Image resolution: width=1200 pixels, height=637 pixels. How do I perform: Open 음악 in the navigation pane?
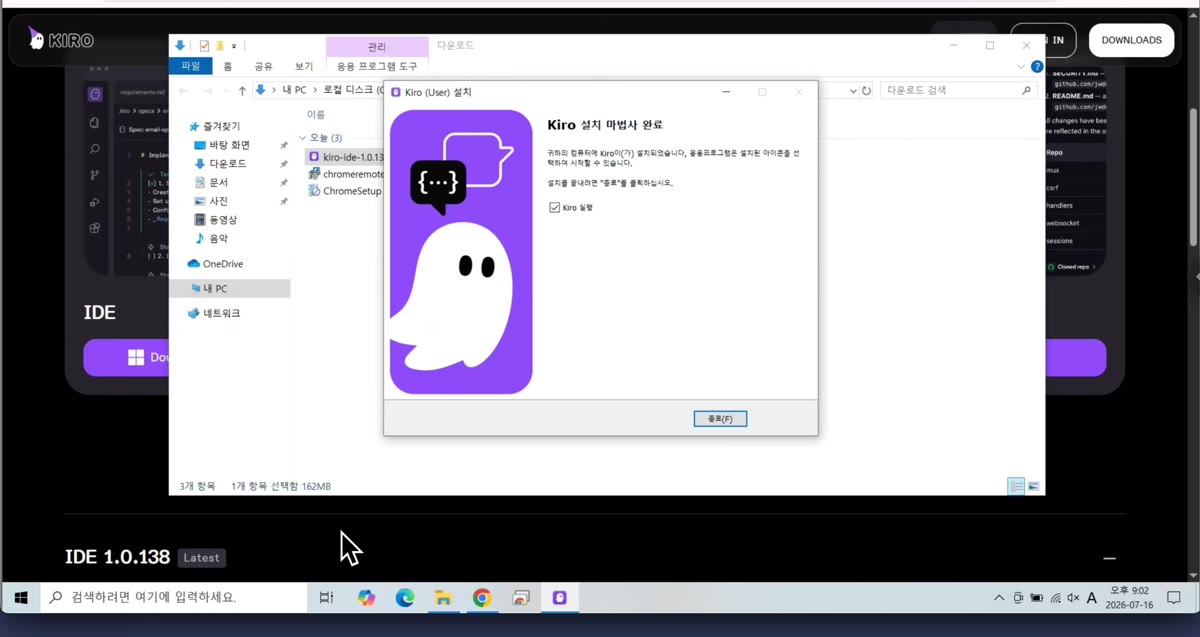click(x=211, y=238)
